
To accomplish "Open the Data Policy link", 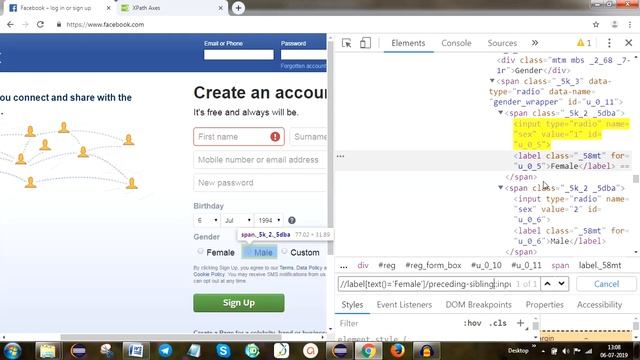I will (309, 268).
